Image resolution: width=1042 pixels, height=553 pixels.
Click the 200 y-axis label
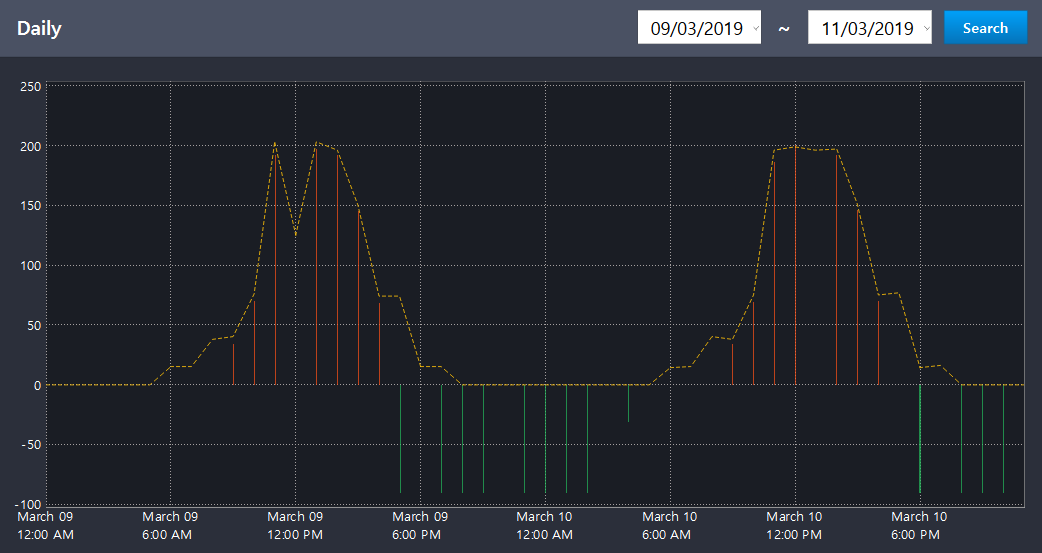point(30,146)
